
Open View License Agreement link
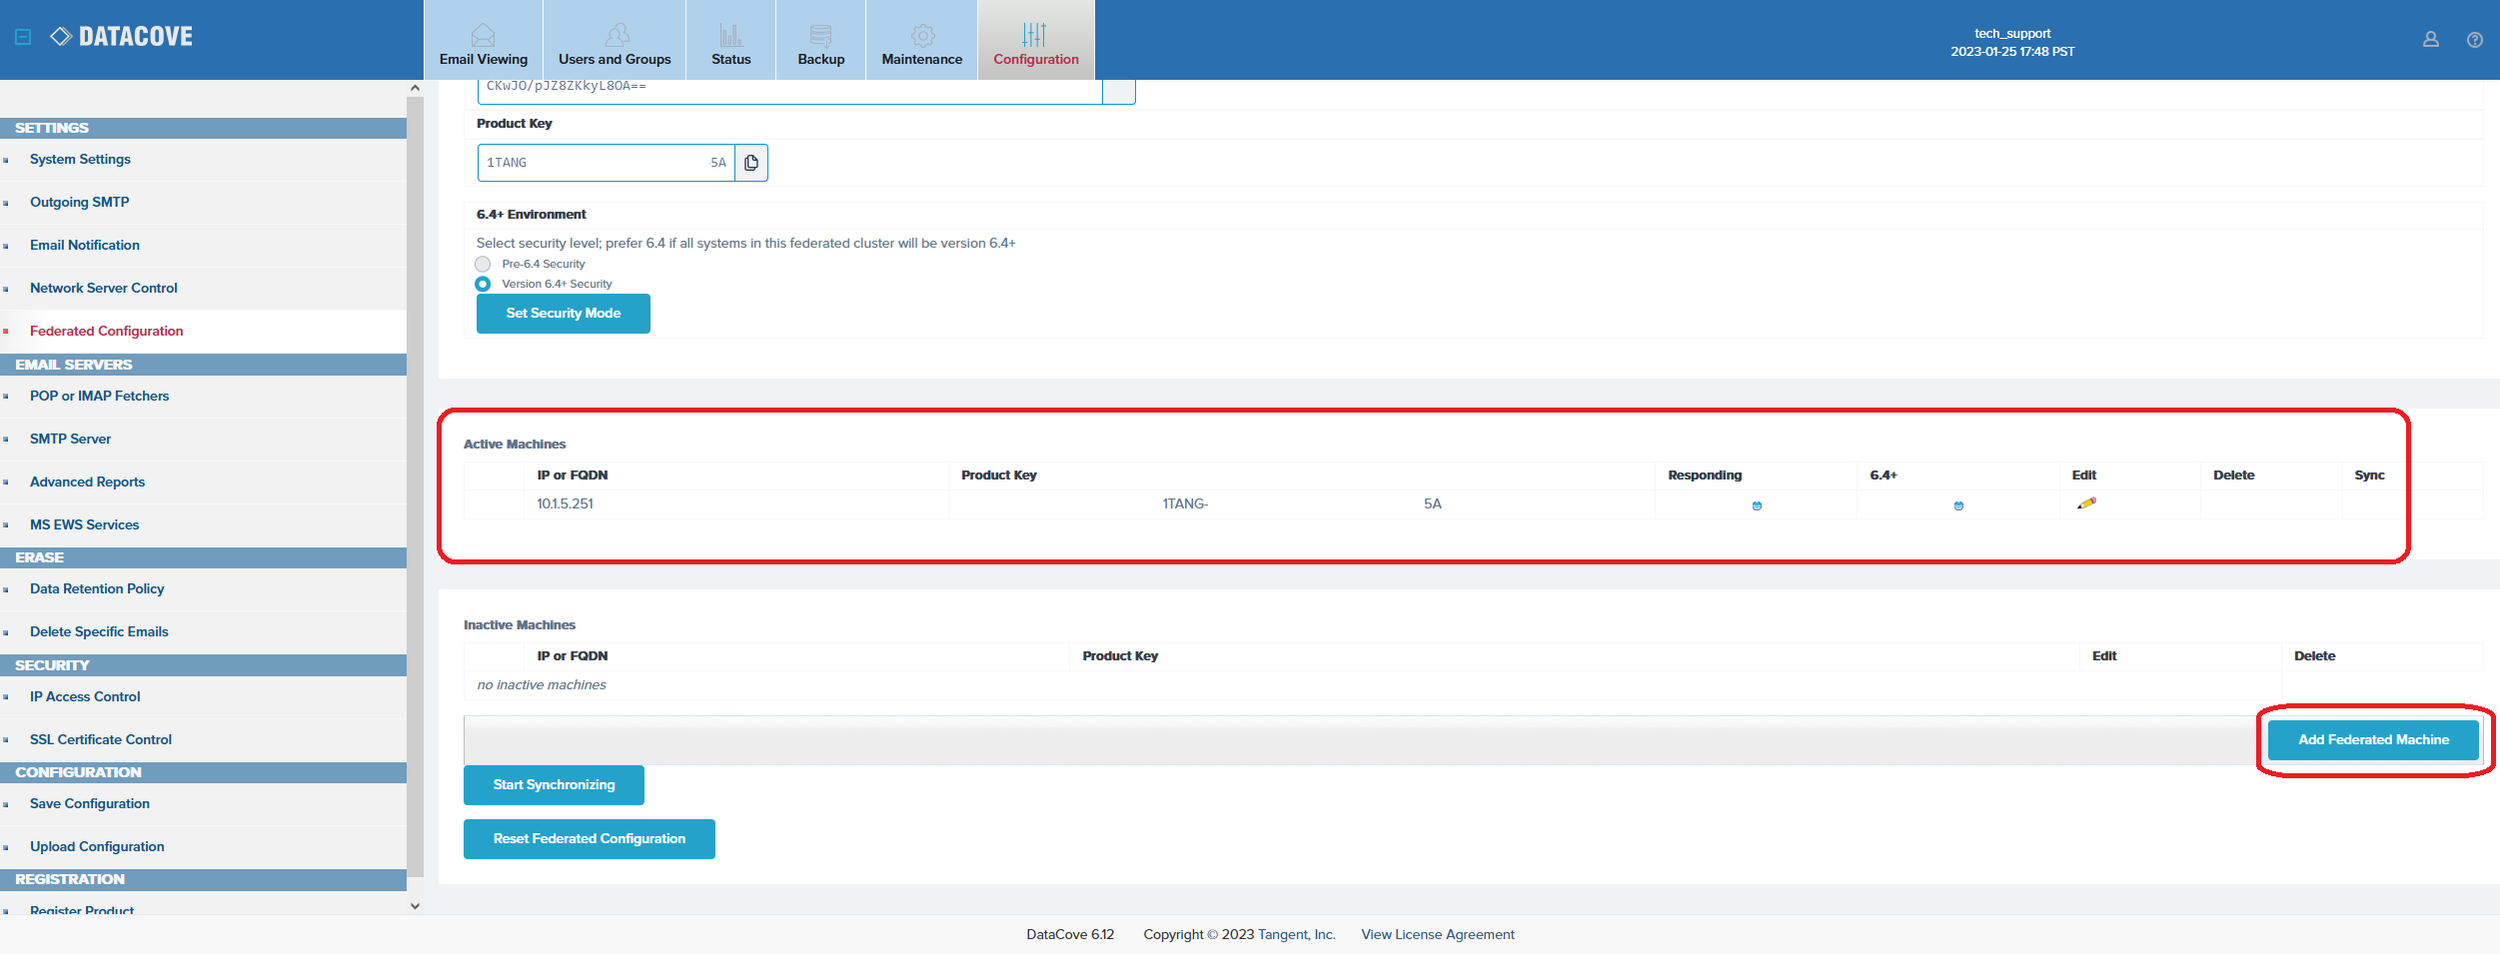click(x=1437, y=935)
